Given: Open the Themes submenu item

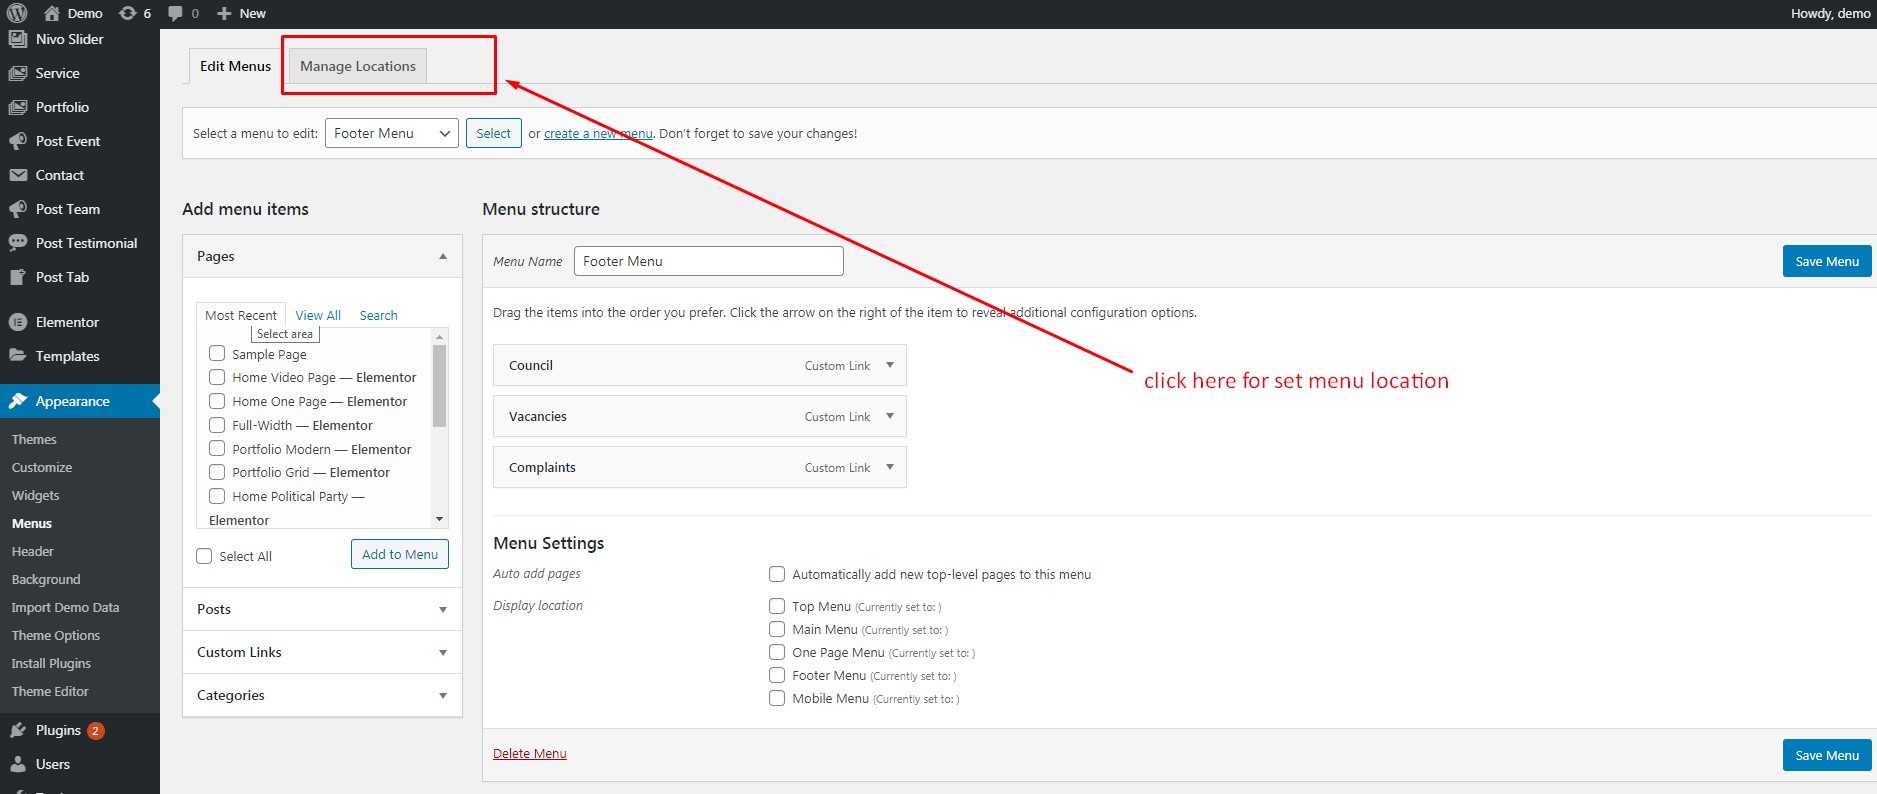Looking at the screenshot, I should click(34, 439).
